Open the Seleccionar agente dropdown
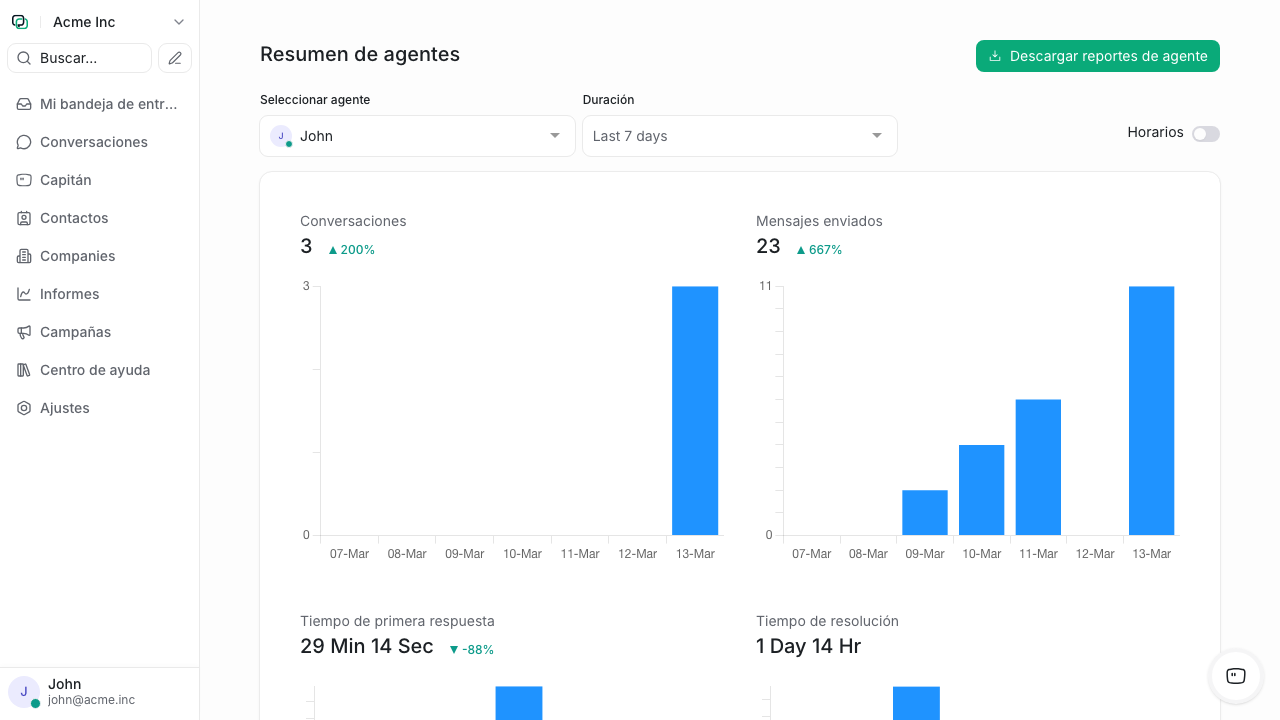The image size is (1280, 720). (x=417, y=136)
